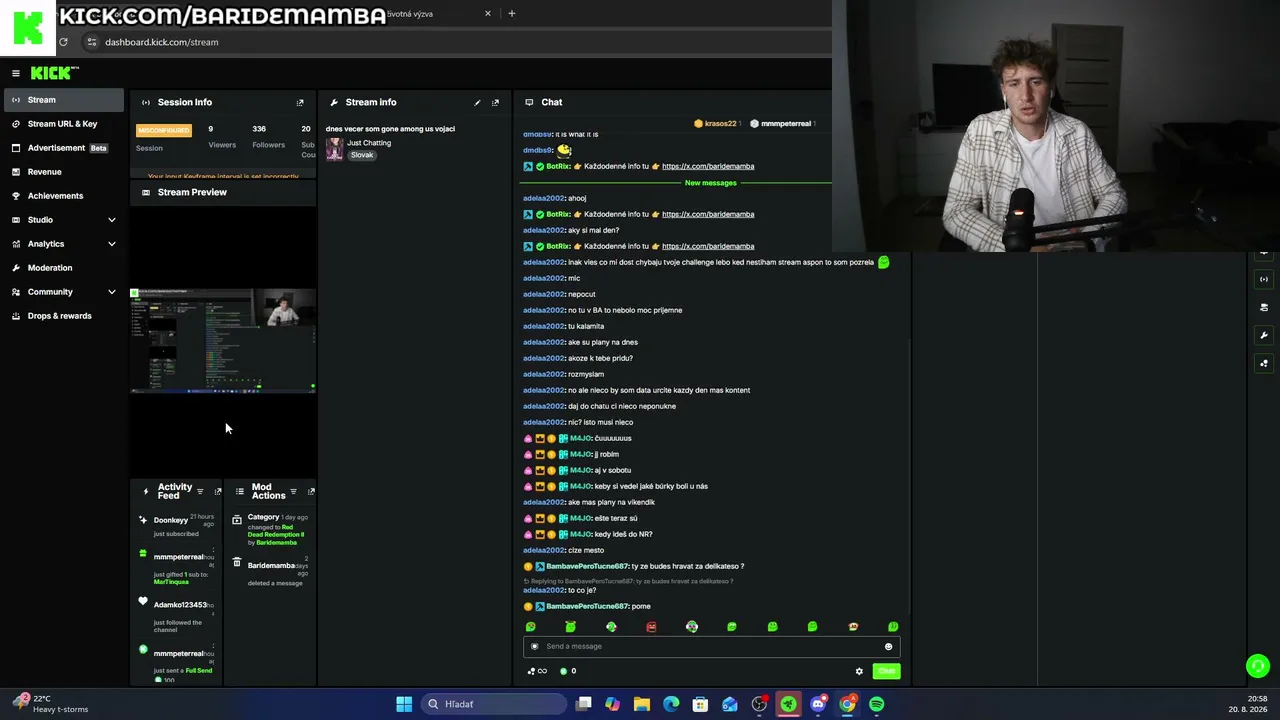The width and height of the screenshot is (1280, 720).
Task: Pop out the Stream info panel
Action: click(x=495, y=102)
